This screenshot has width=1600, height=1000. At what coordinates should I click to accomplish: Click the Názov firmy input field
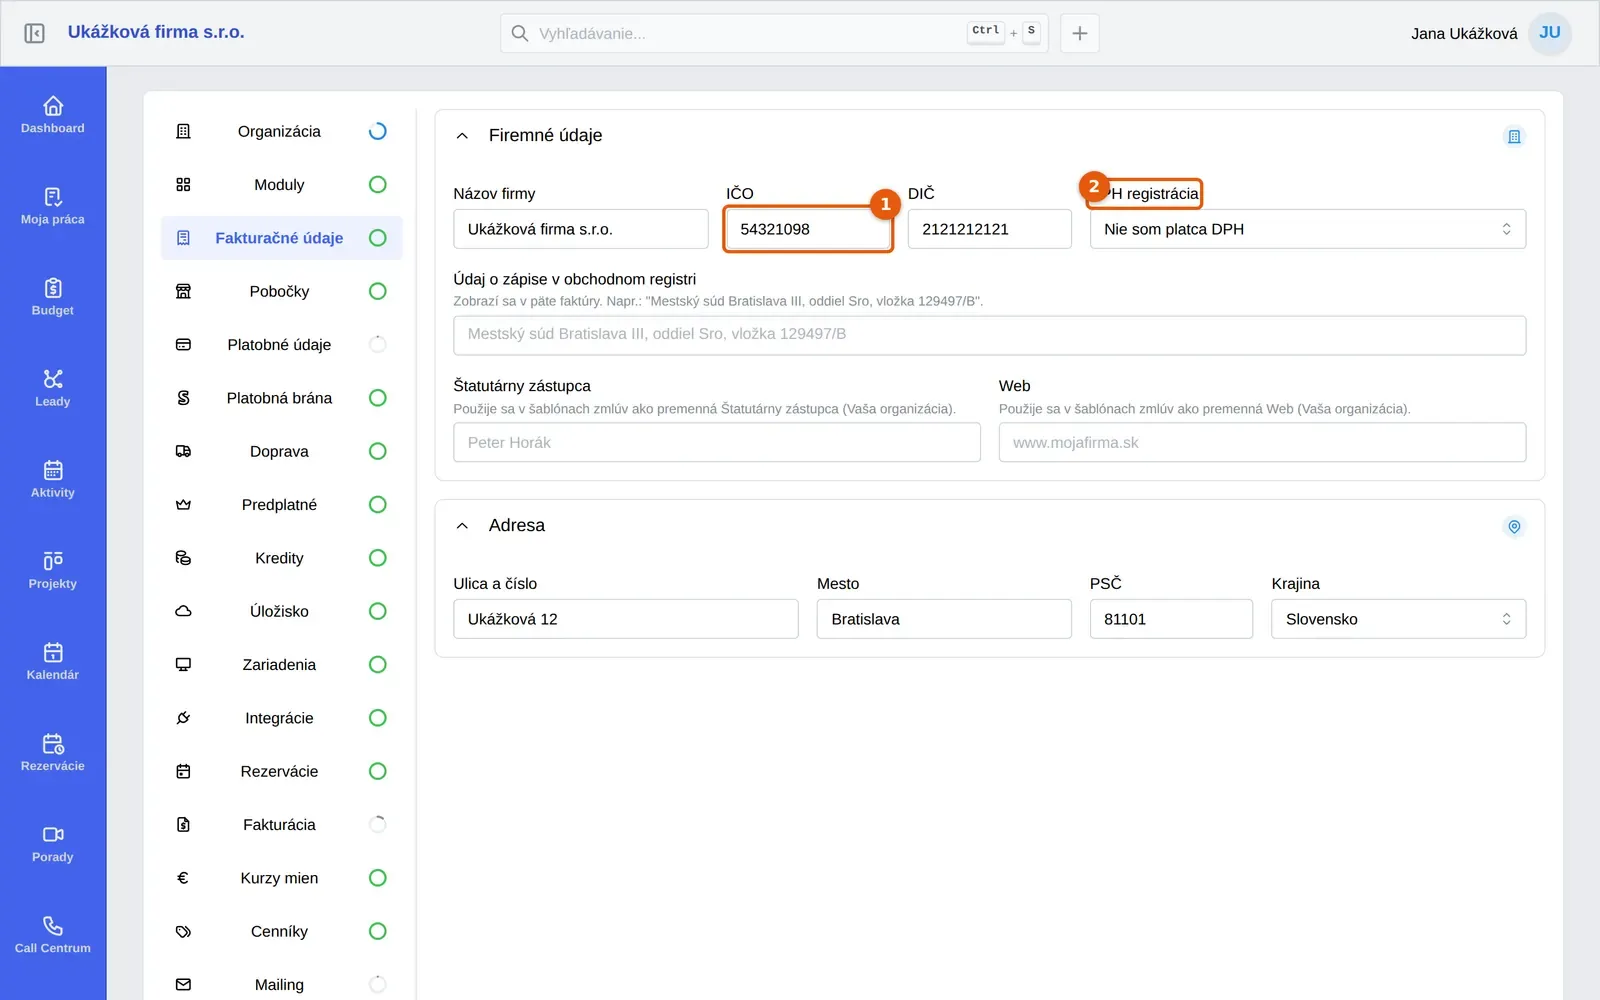click(581, 229)
